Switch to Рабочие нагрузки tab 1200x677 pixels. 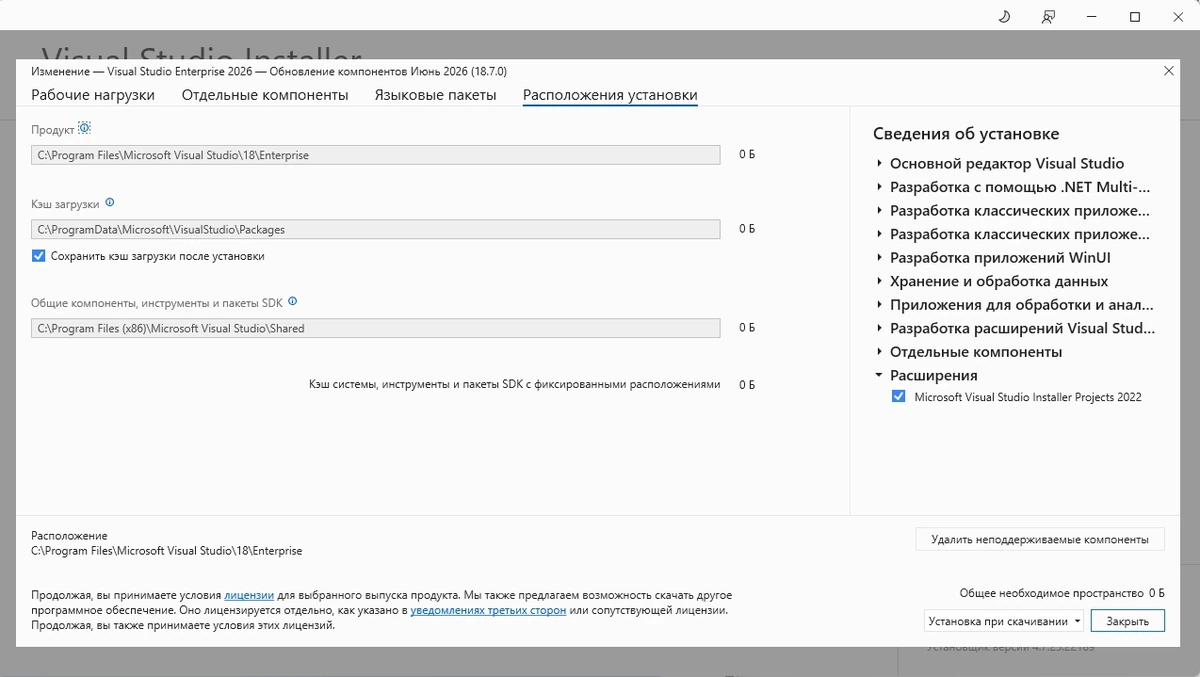[93, 95]
